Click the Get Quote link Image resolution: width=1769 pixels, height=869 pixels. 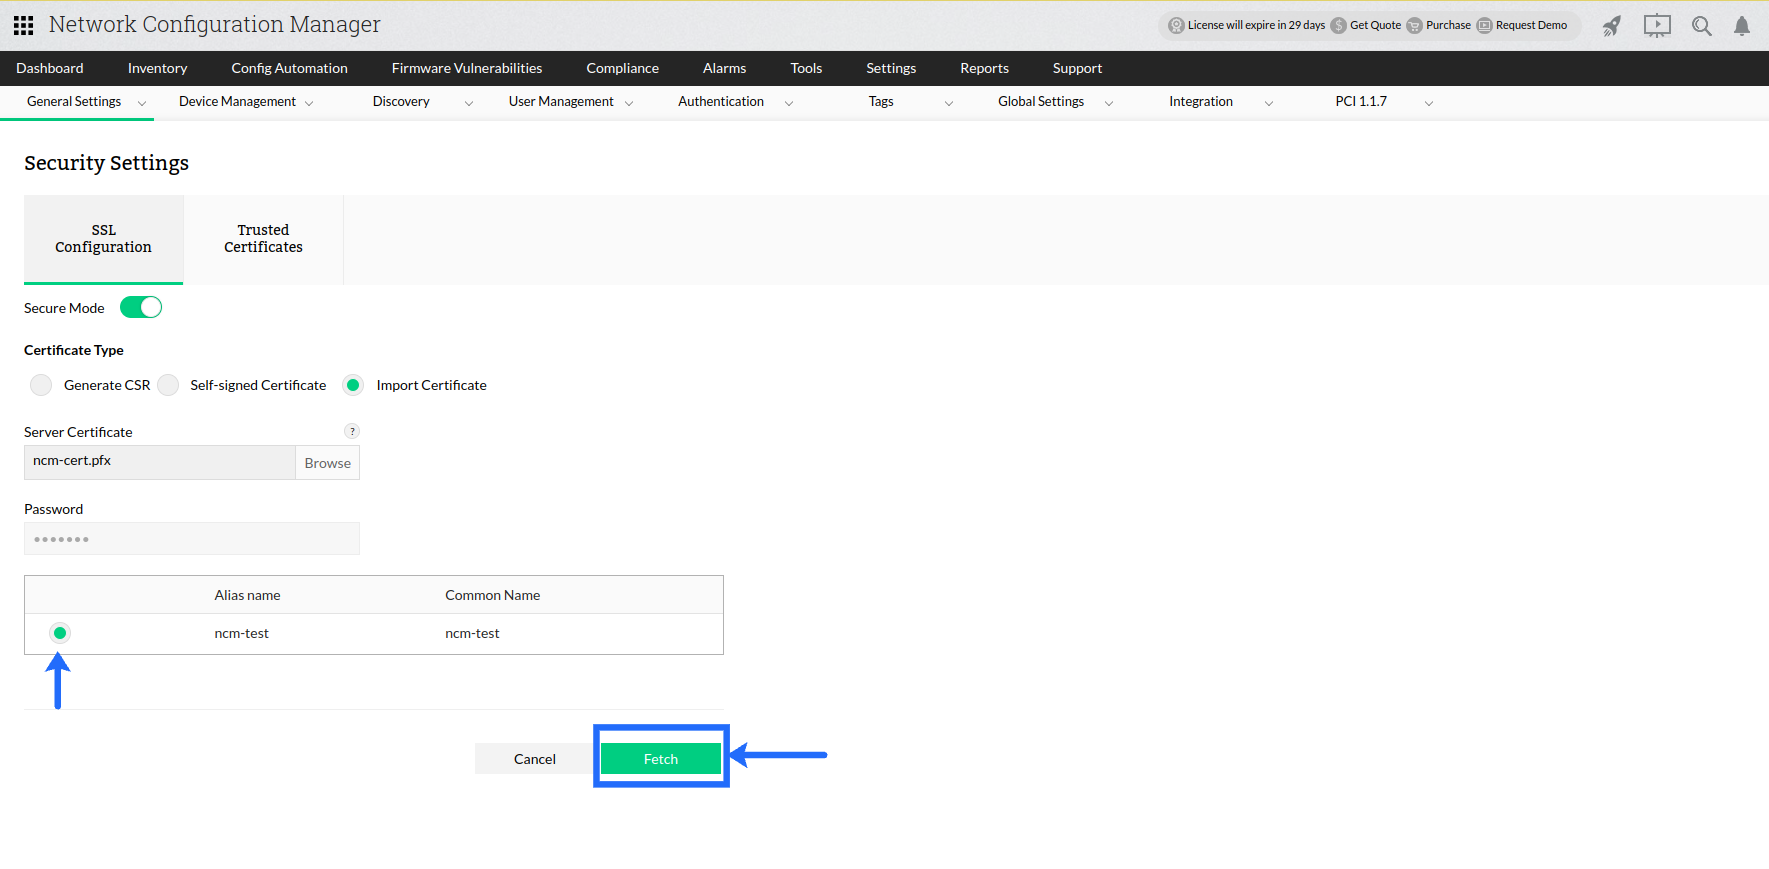1376,26
